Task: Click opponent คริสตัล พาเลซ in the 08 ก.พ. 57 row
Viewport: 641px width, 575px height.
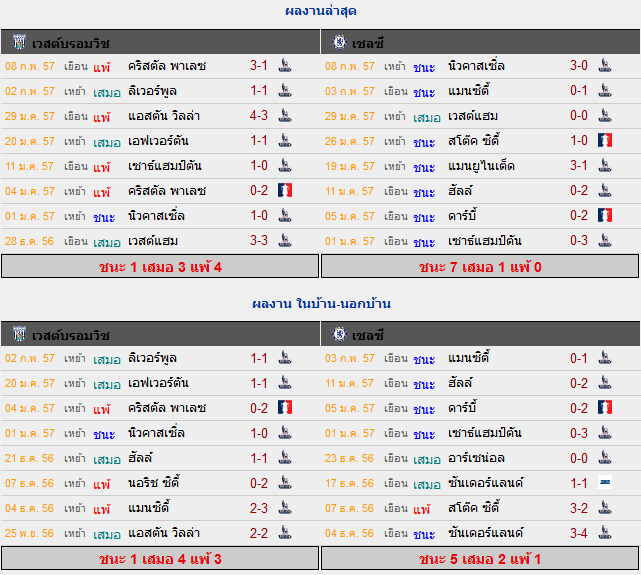Action: click(167, 66)
